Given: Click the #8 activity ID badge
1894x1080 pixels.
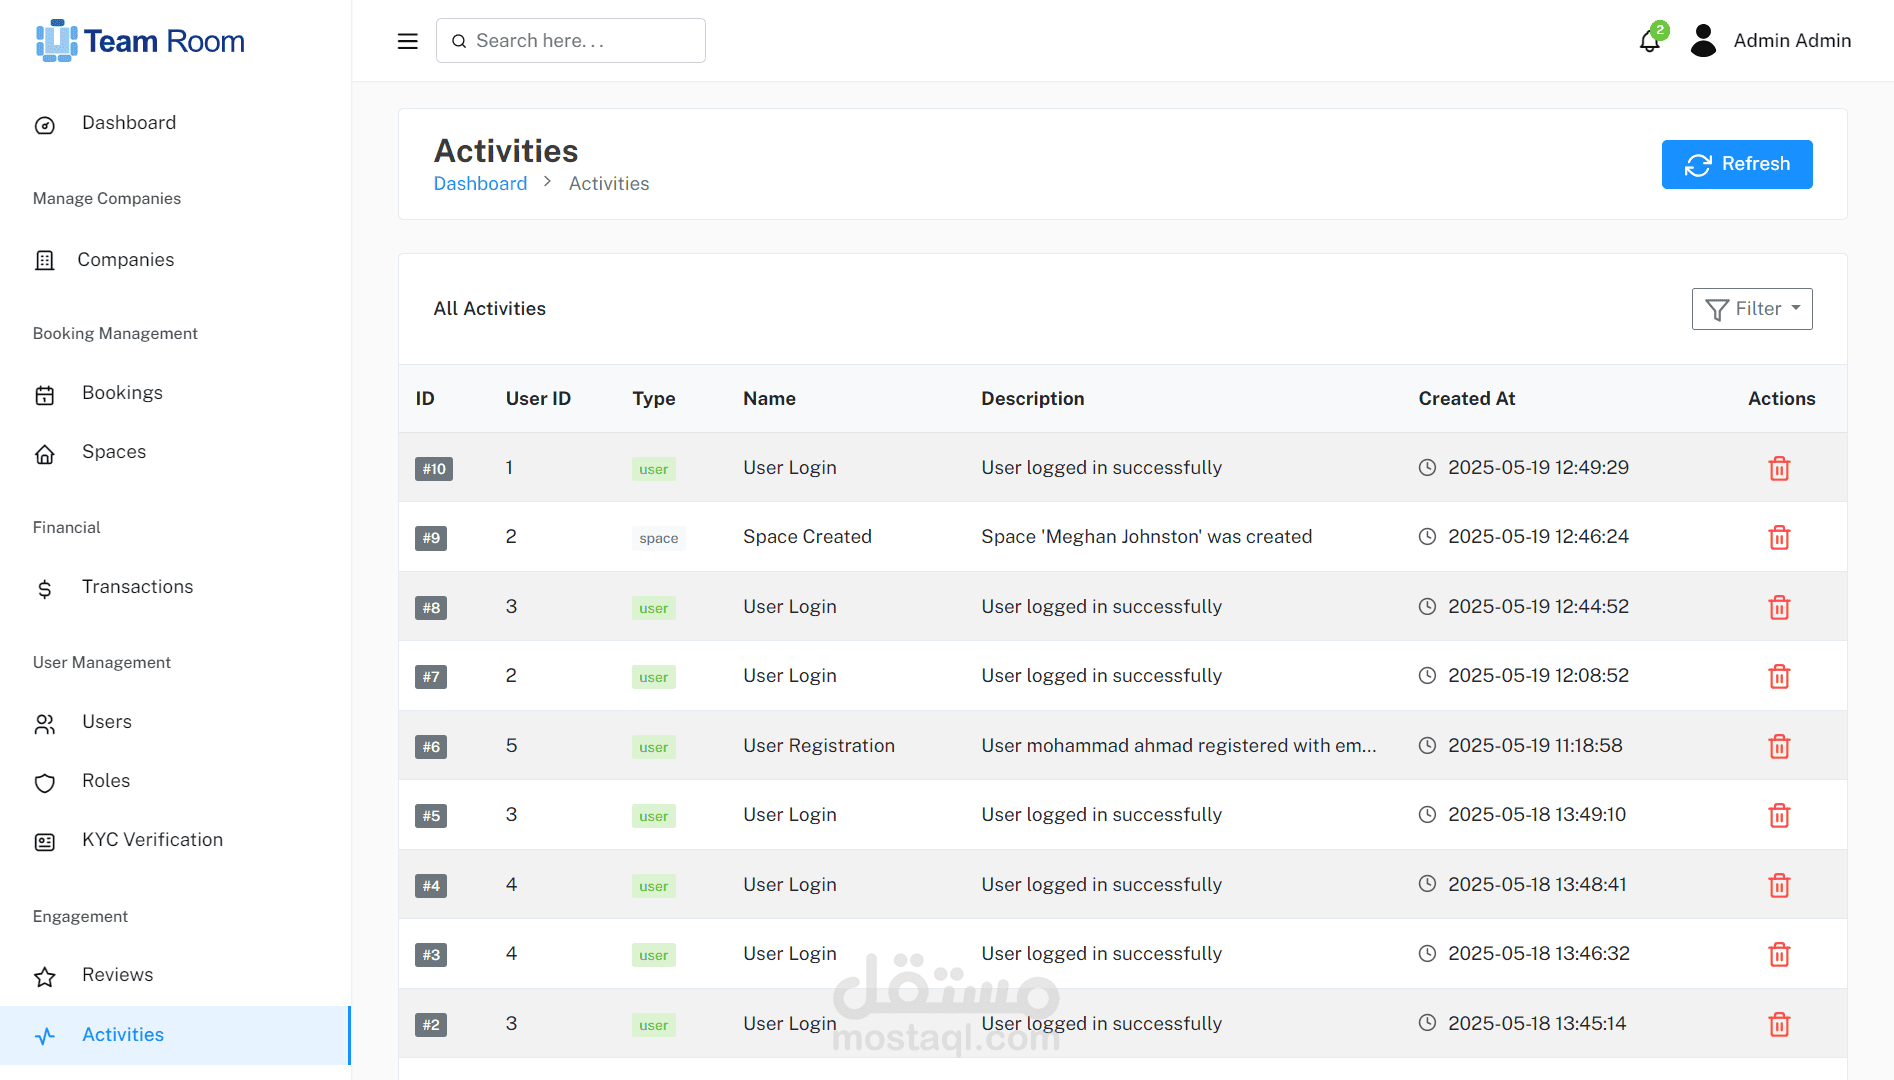Looking at the screenshot, I should pyautogui.click(x=431, y=608).
